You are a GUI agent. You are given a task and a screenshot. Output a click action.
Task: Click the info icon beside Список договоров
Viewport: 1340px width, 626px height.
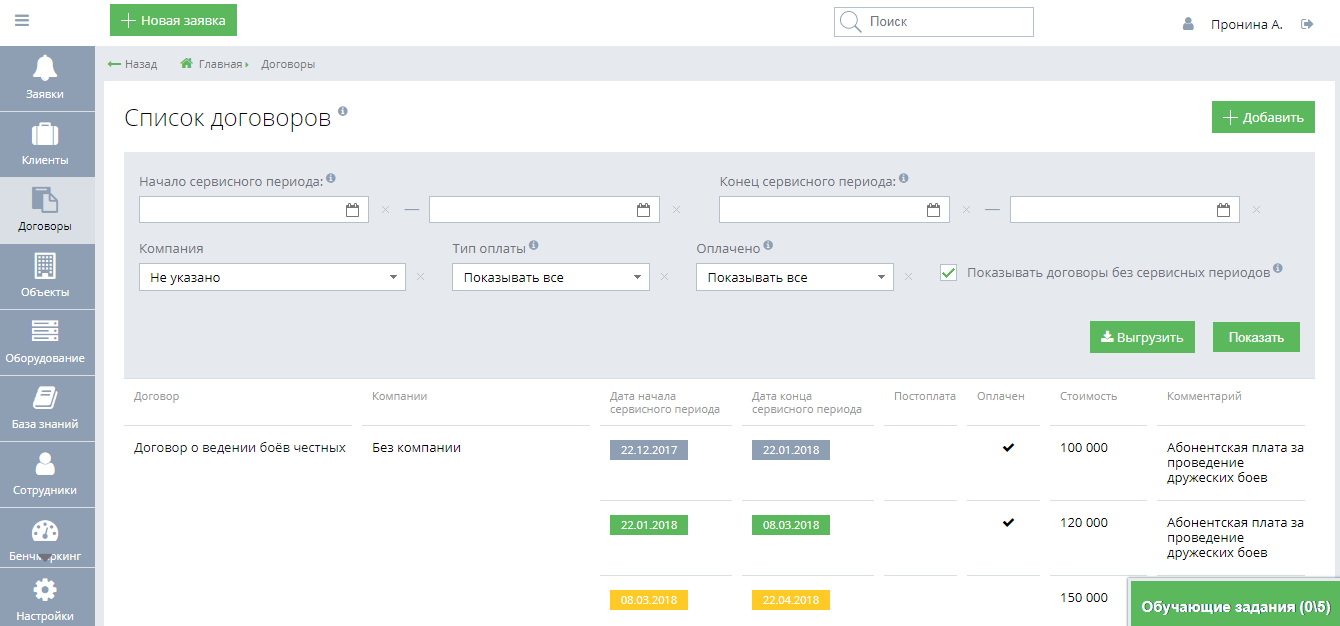(x=341, y=110)
